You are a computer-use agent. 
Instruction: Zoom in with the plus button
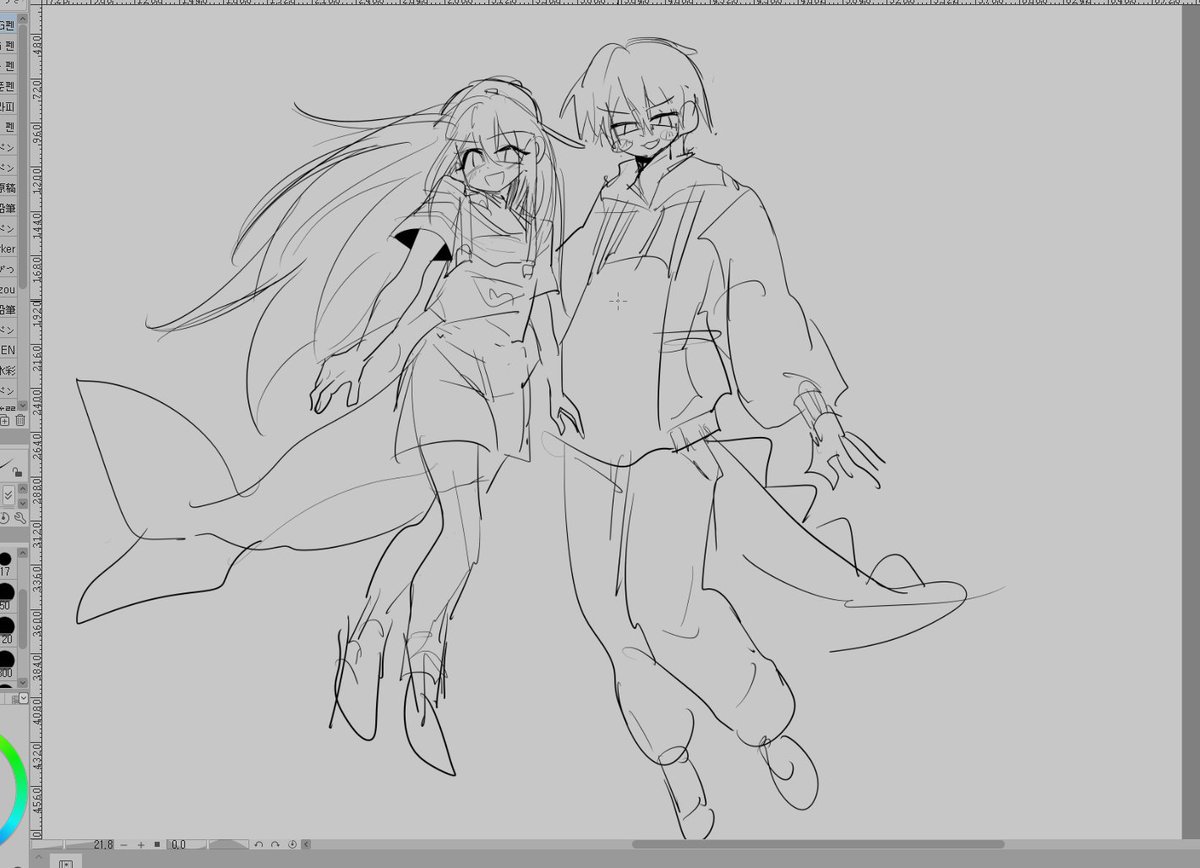[141, 845]
